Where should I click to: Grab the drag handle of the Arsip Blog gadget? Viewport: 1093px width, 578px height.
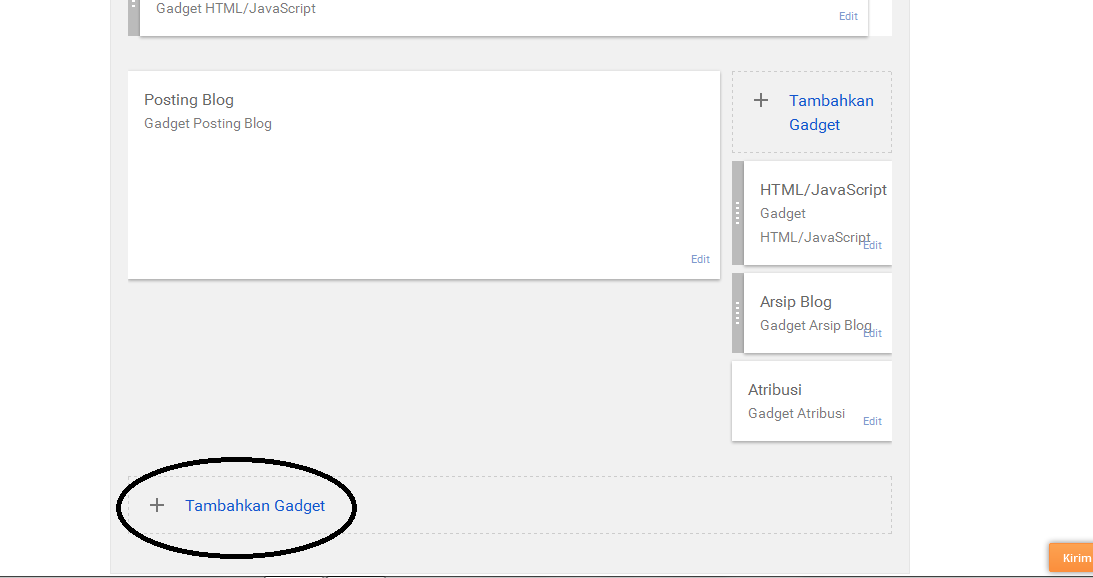pos(737,313)
